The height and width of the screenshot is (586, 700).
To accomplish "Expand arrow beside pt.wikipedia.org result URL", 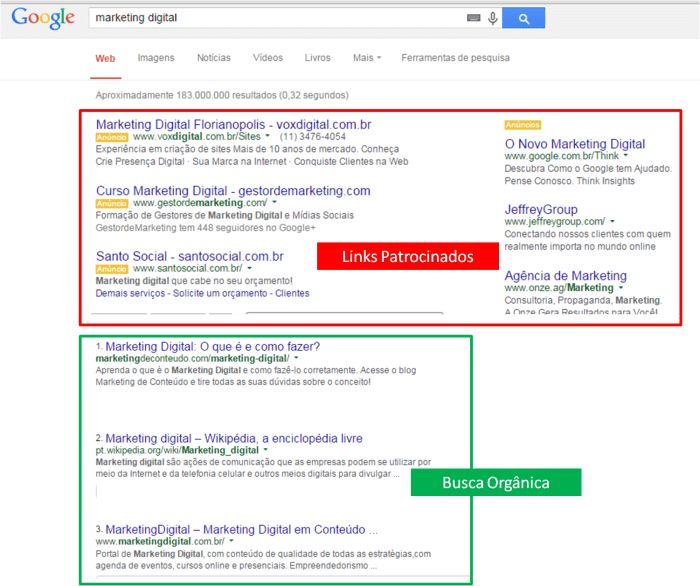I will pyautogui.click(x=266, y=451).
